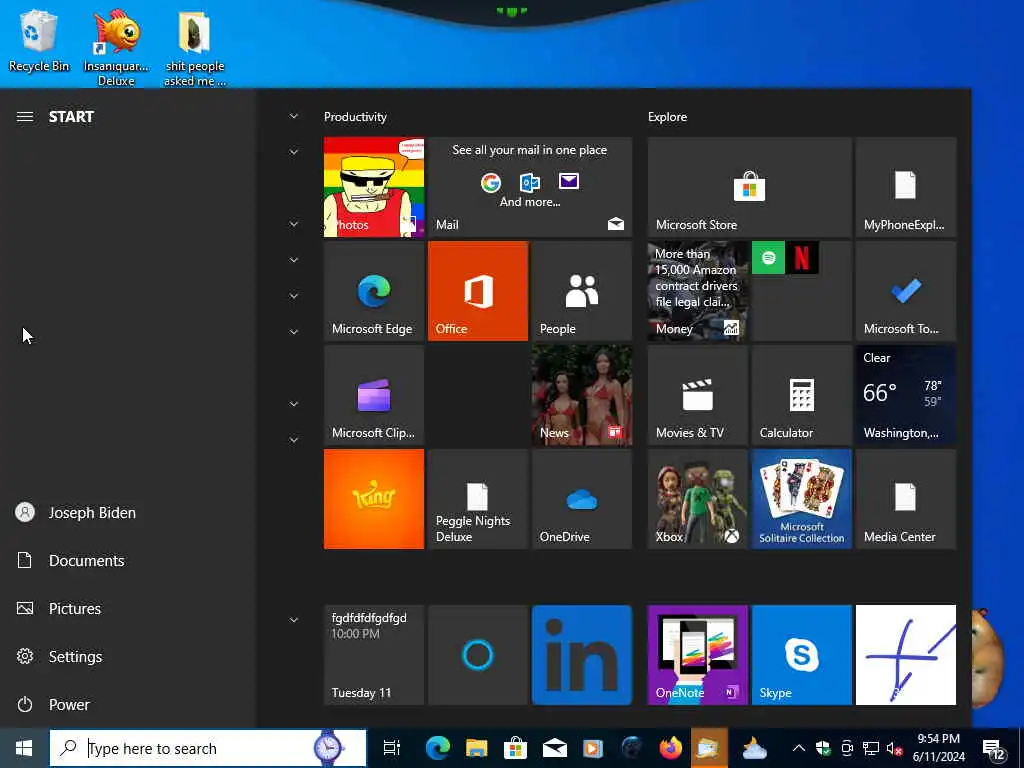Launch the Cortana ring tile

click(477, 655)
